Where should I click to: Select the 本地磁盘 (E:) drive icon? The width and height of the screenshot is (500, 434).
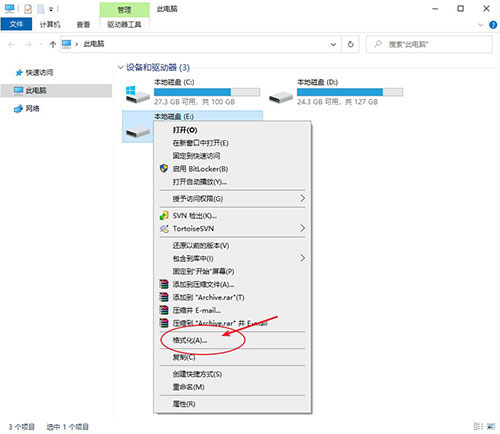coord(137,132)
